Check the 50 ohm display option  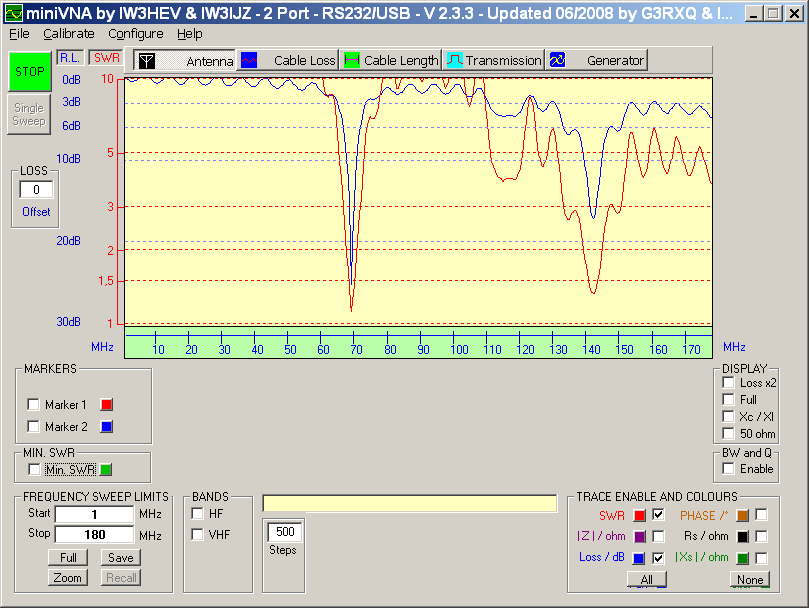[729, 434]
